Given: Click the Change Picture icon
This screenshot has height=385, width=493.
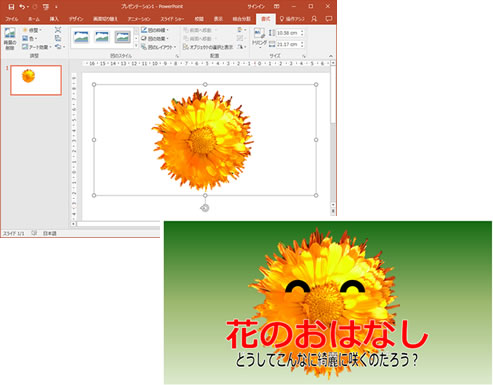Looking at the screenshot, I should pos(58,39).
